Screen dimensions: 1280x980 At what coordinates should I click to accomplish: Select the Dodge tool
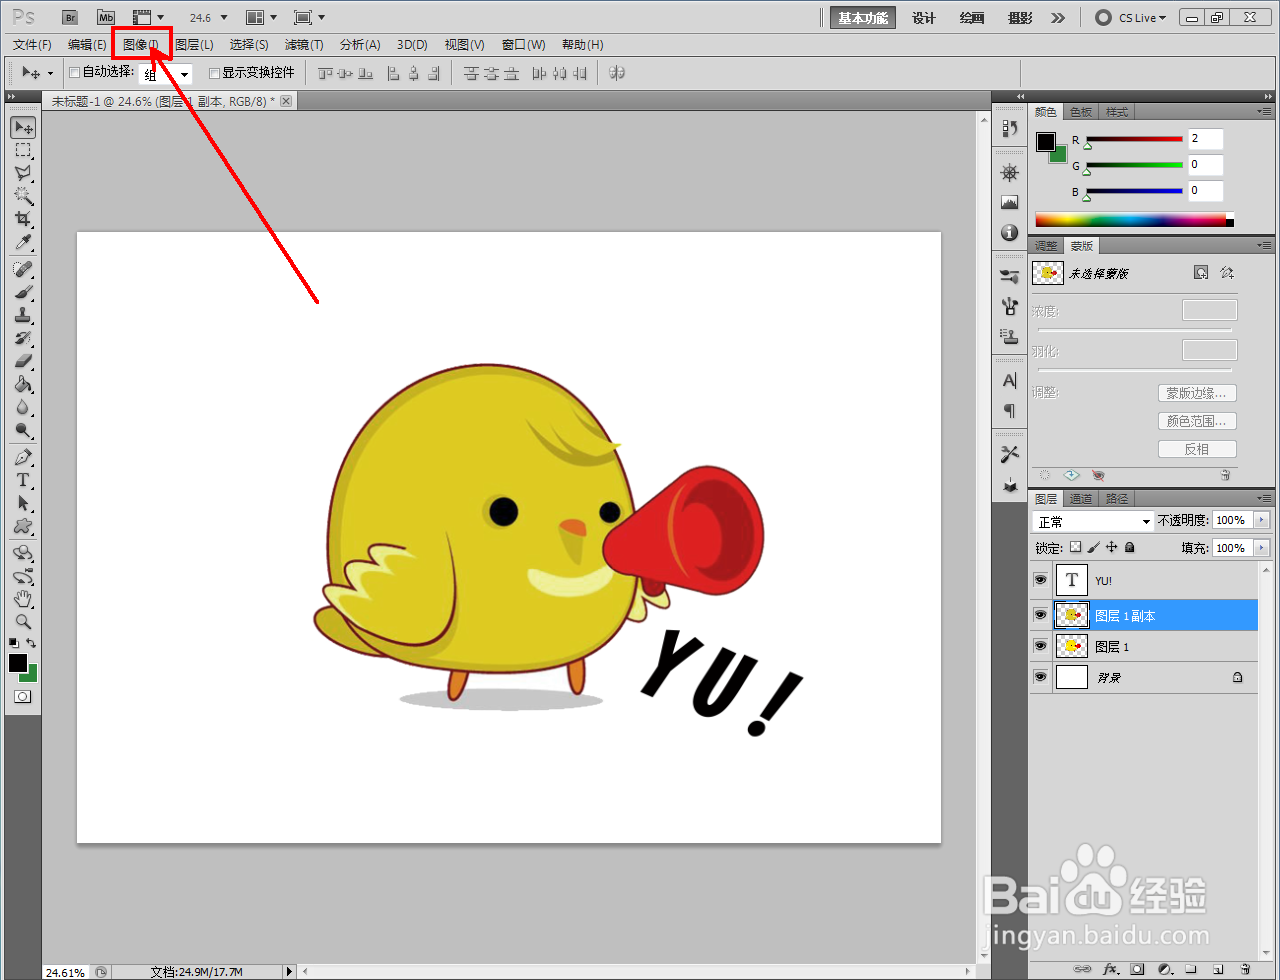[23, 430]
